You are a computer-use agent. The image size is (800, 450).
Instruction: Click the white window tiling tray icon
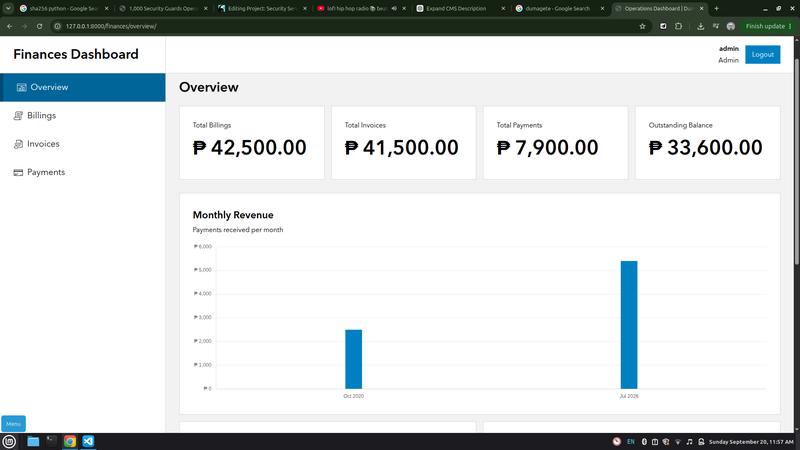click(655, 441)
